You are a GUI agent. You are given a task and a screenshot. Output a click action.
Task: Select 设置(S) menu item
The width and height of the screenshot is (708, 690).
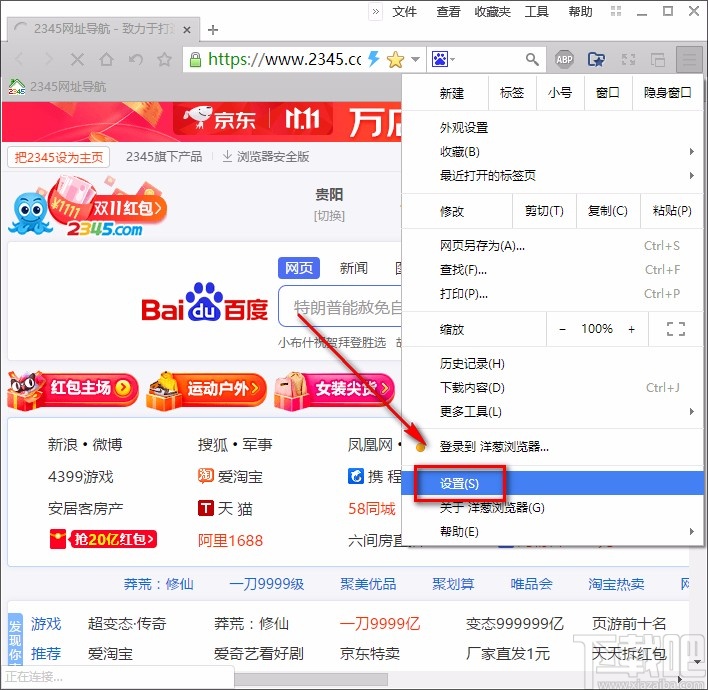[552, 483]
